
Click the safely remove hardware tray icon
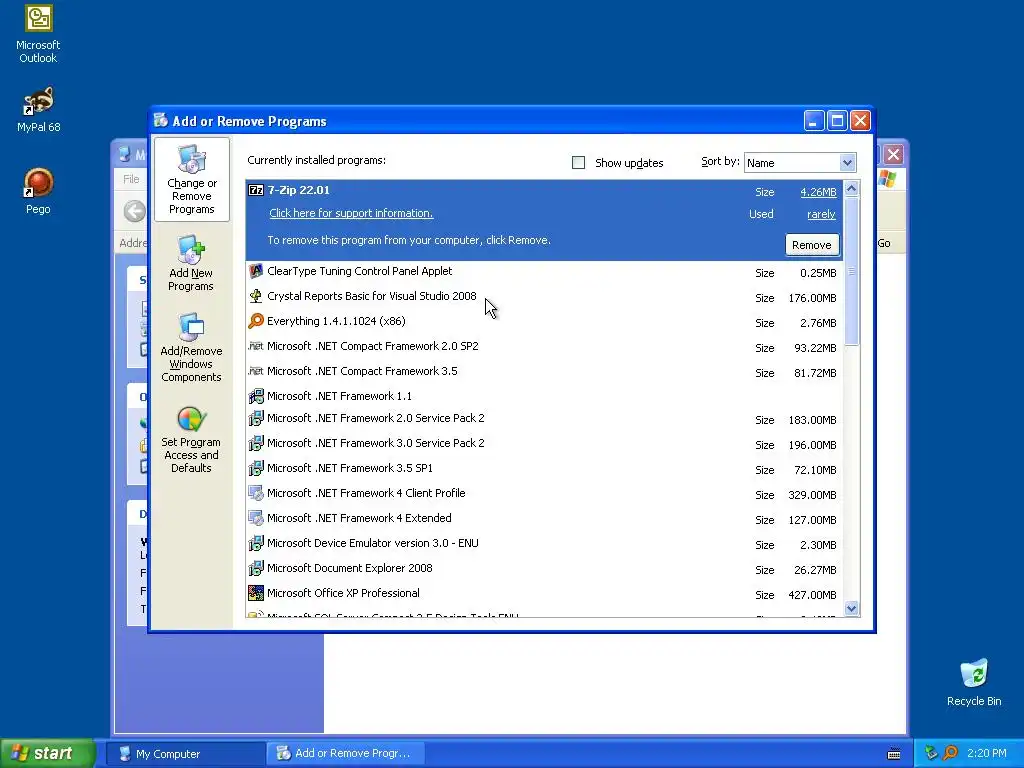coord(931,753)
